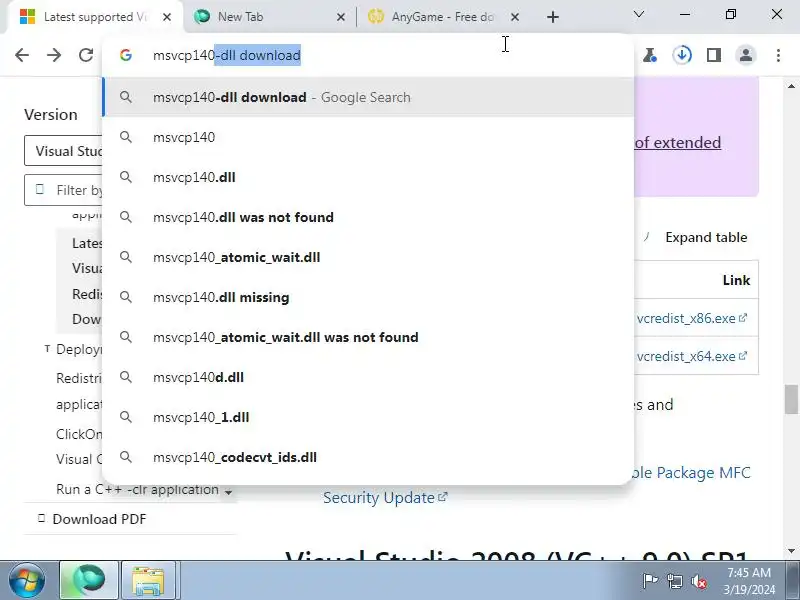This screenshot has height=600, width=800.
Task: Select the 'msvcp140_1.dll' suggestion
Action: click(368, 417)
